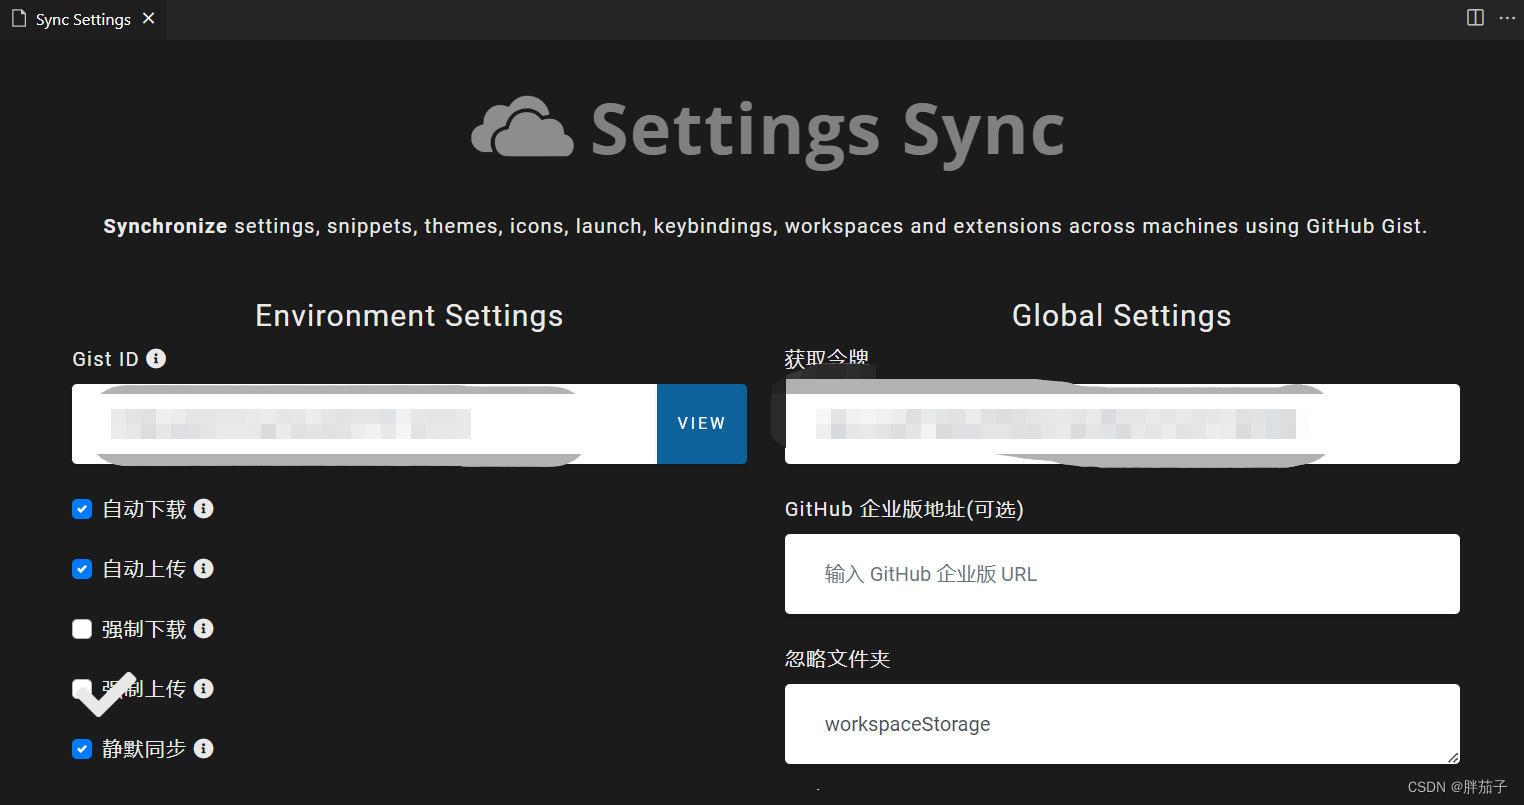The height and width of the screenshot is (805, 1524).
Task: Select the Sync Settings tab
Action: click(83, 19)
